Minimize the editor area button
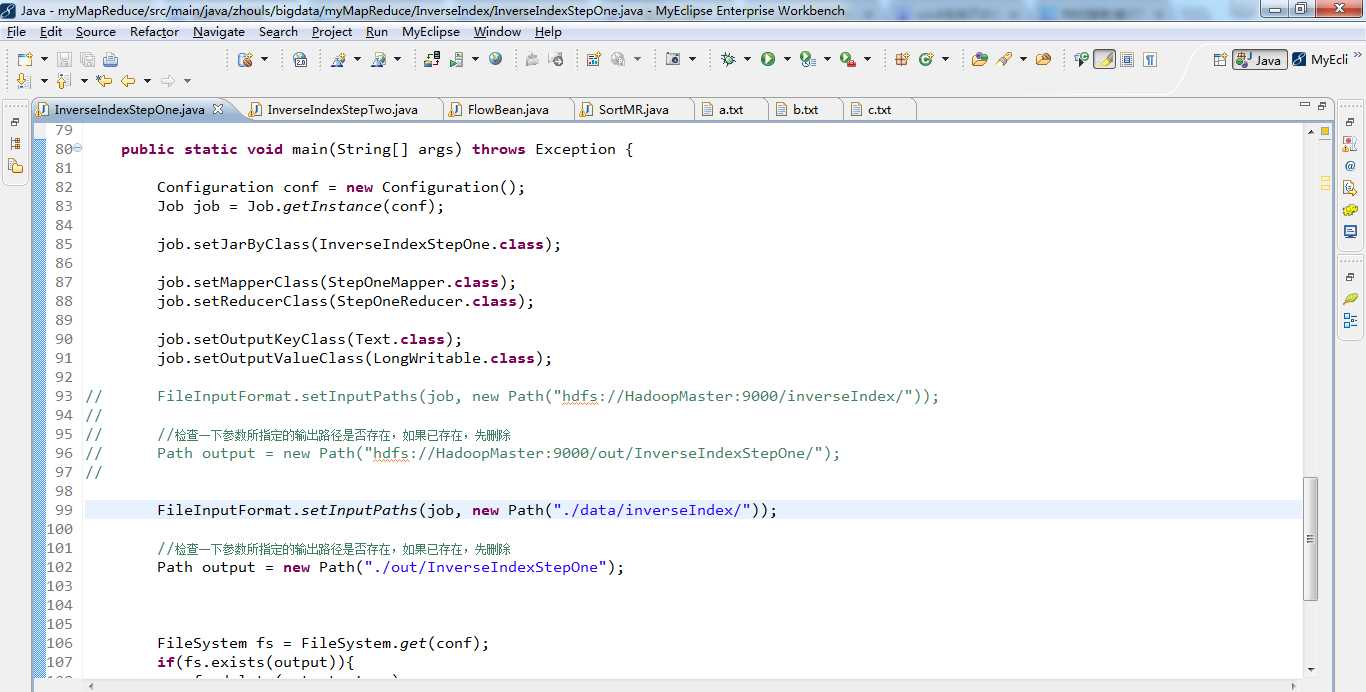Image resolution: width=1366 pixels, height=692 pixels. click(1304, 105)
